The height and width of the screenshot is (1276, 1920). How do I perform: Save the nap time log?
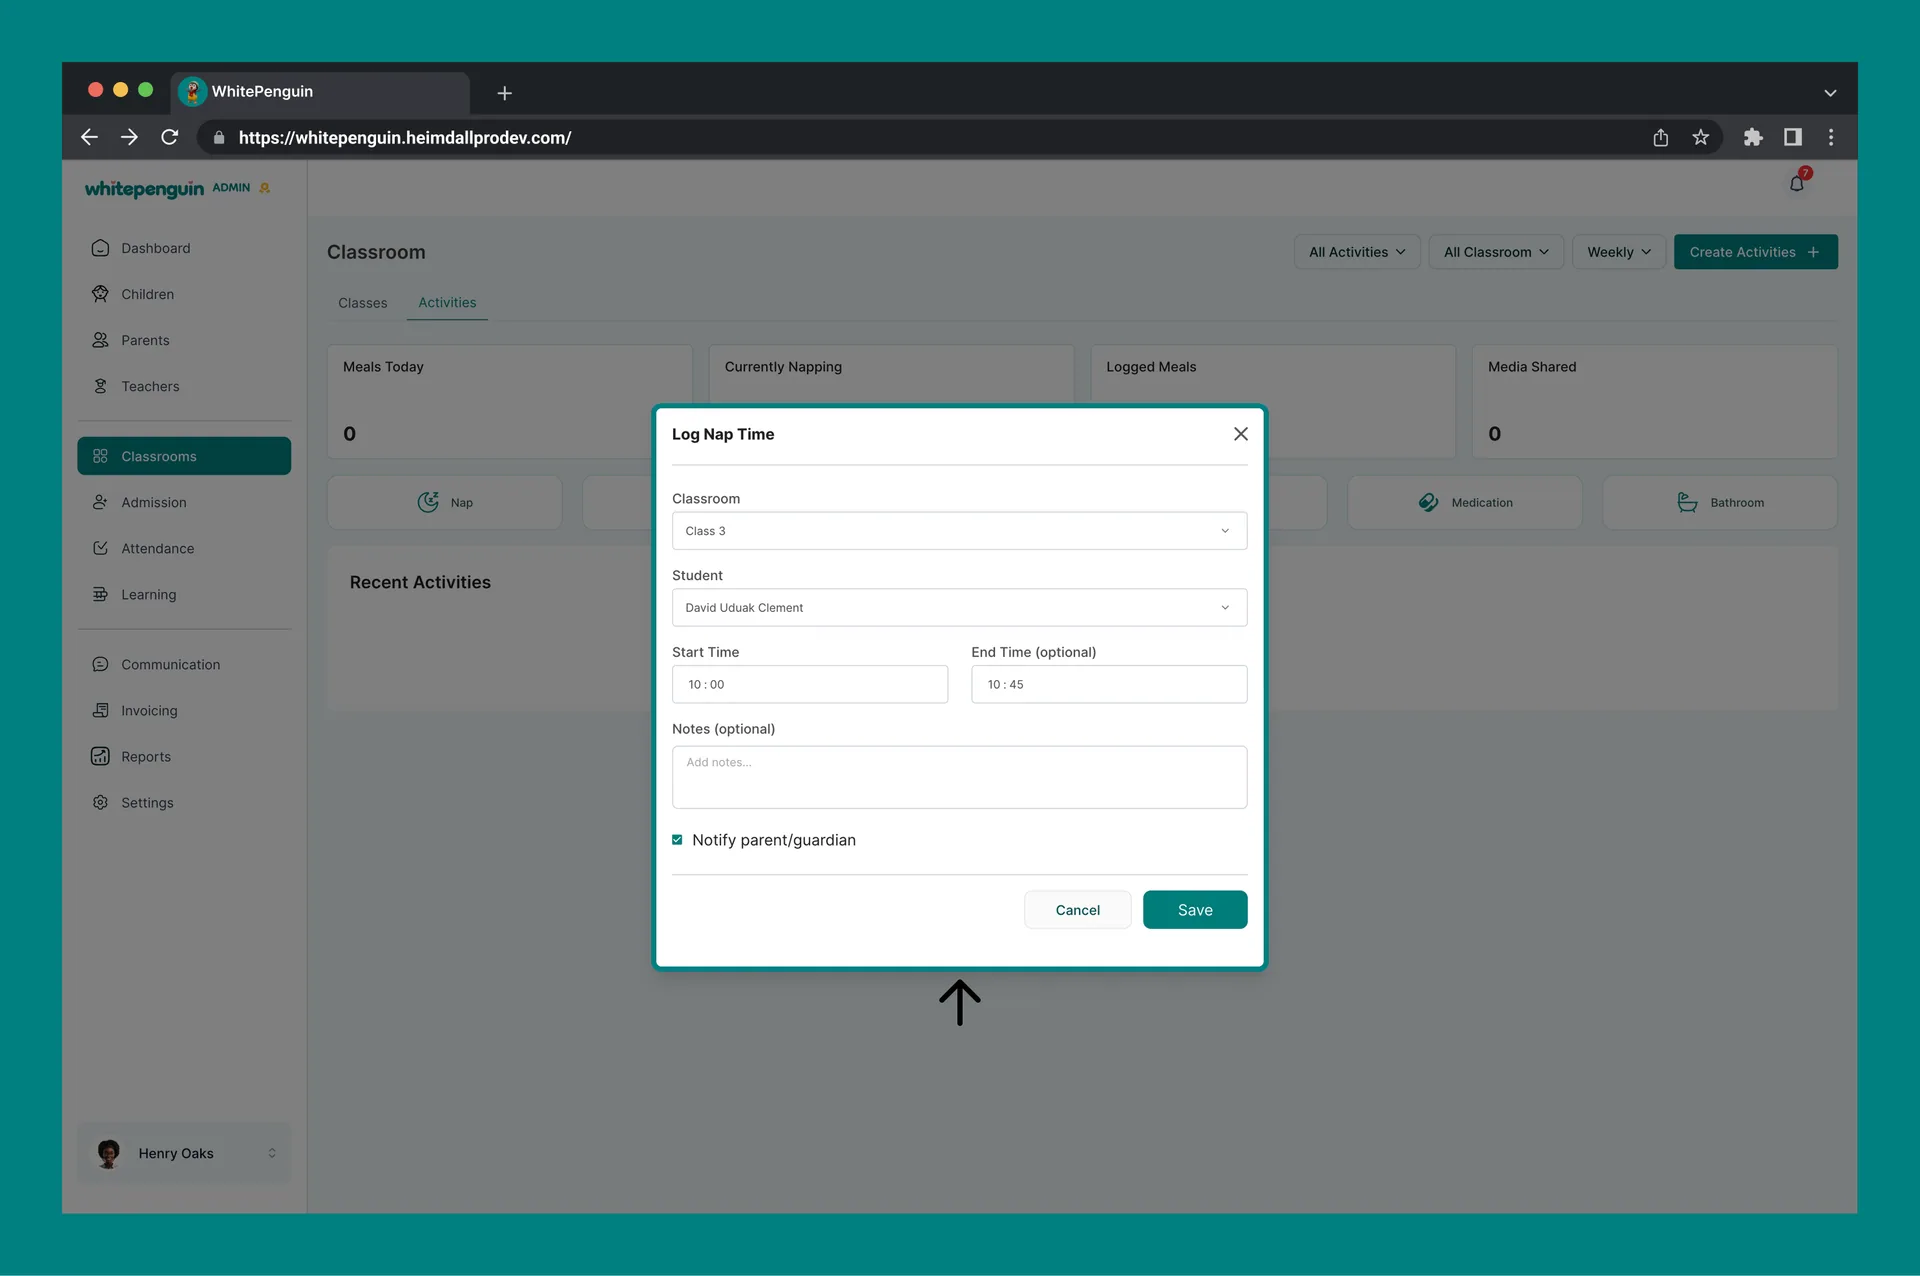pyautogui.click(x=1195, y=910)
